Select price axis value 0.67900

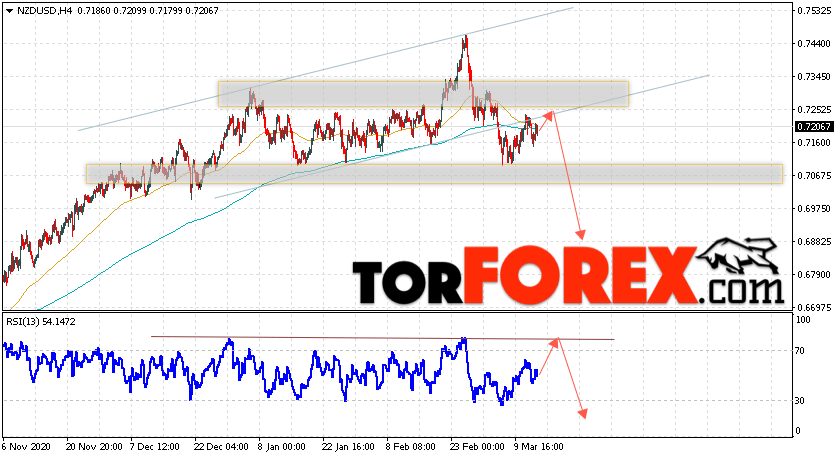tap(814, 275)
